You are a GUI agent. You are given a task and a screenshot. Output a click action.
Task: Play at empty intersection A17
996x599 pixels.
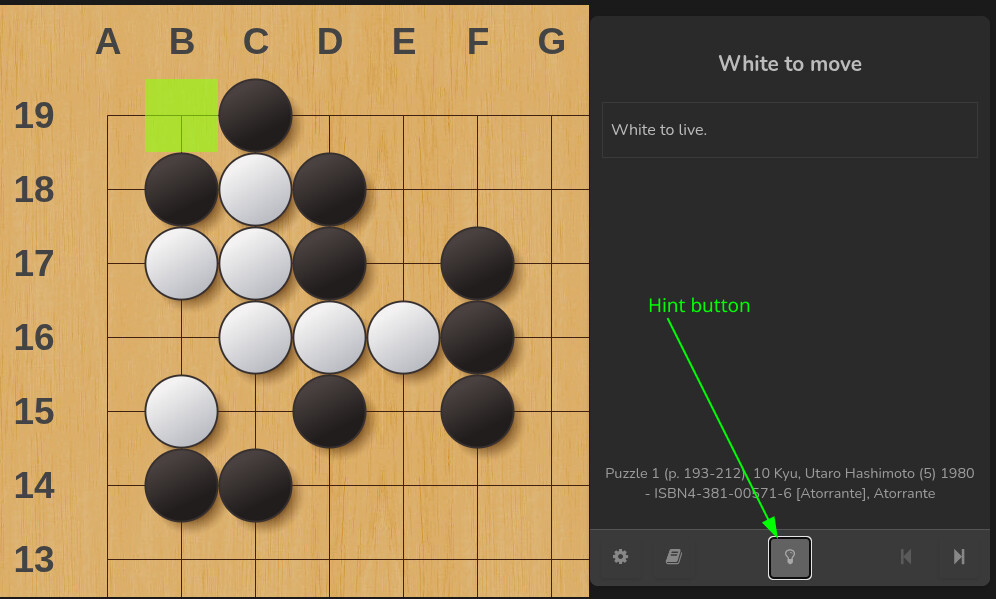pyautogui.click(x=107, y=264)
